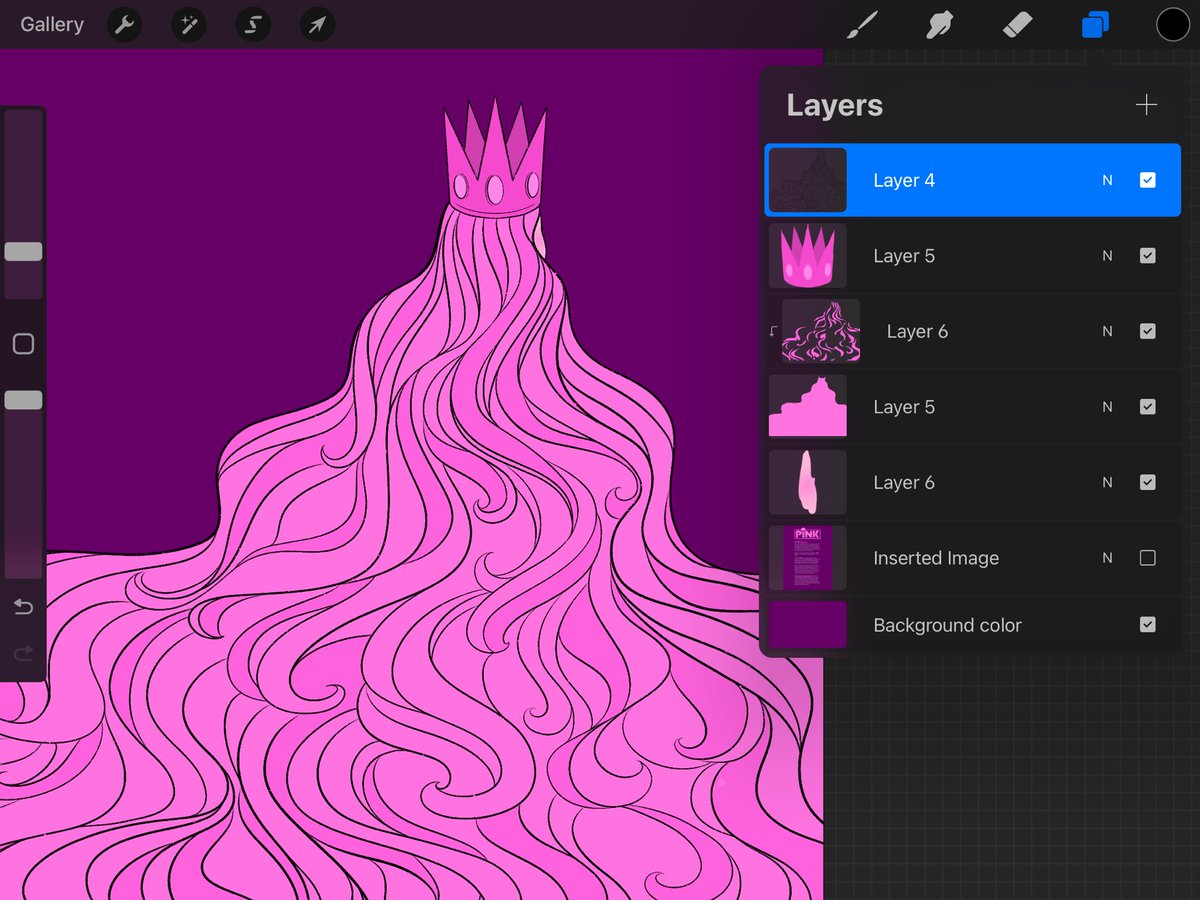Image resolution: width=1200 pixels, height=900 pixels.
Task: Tap the undo arrow in sidebar
Action: click(x=23, y=607)
